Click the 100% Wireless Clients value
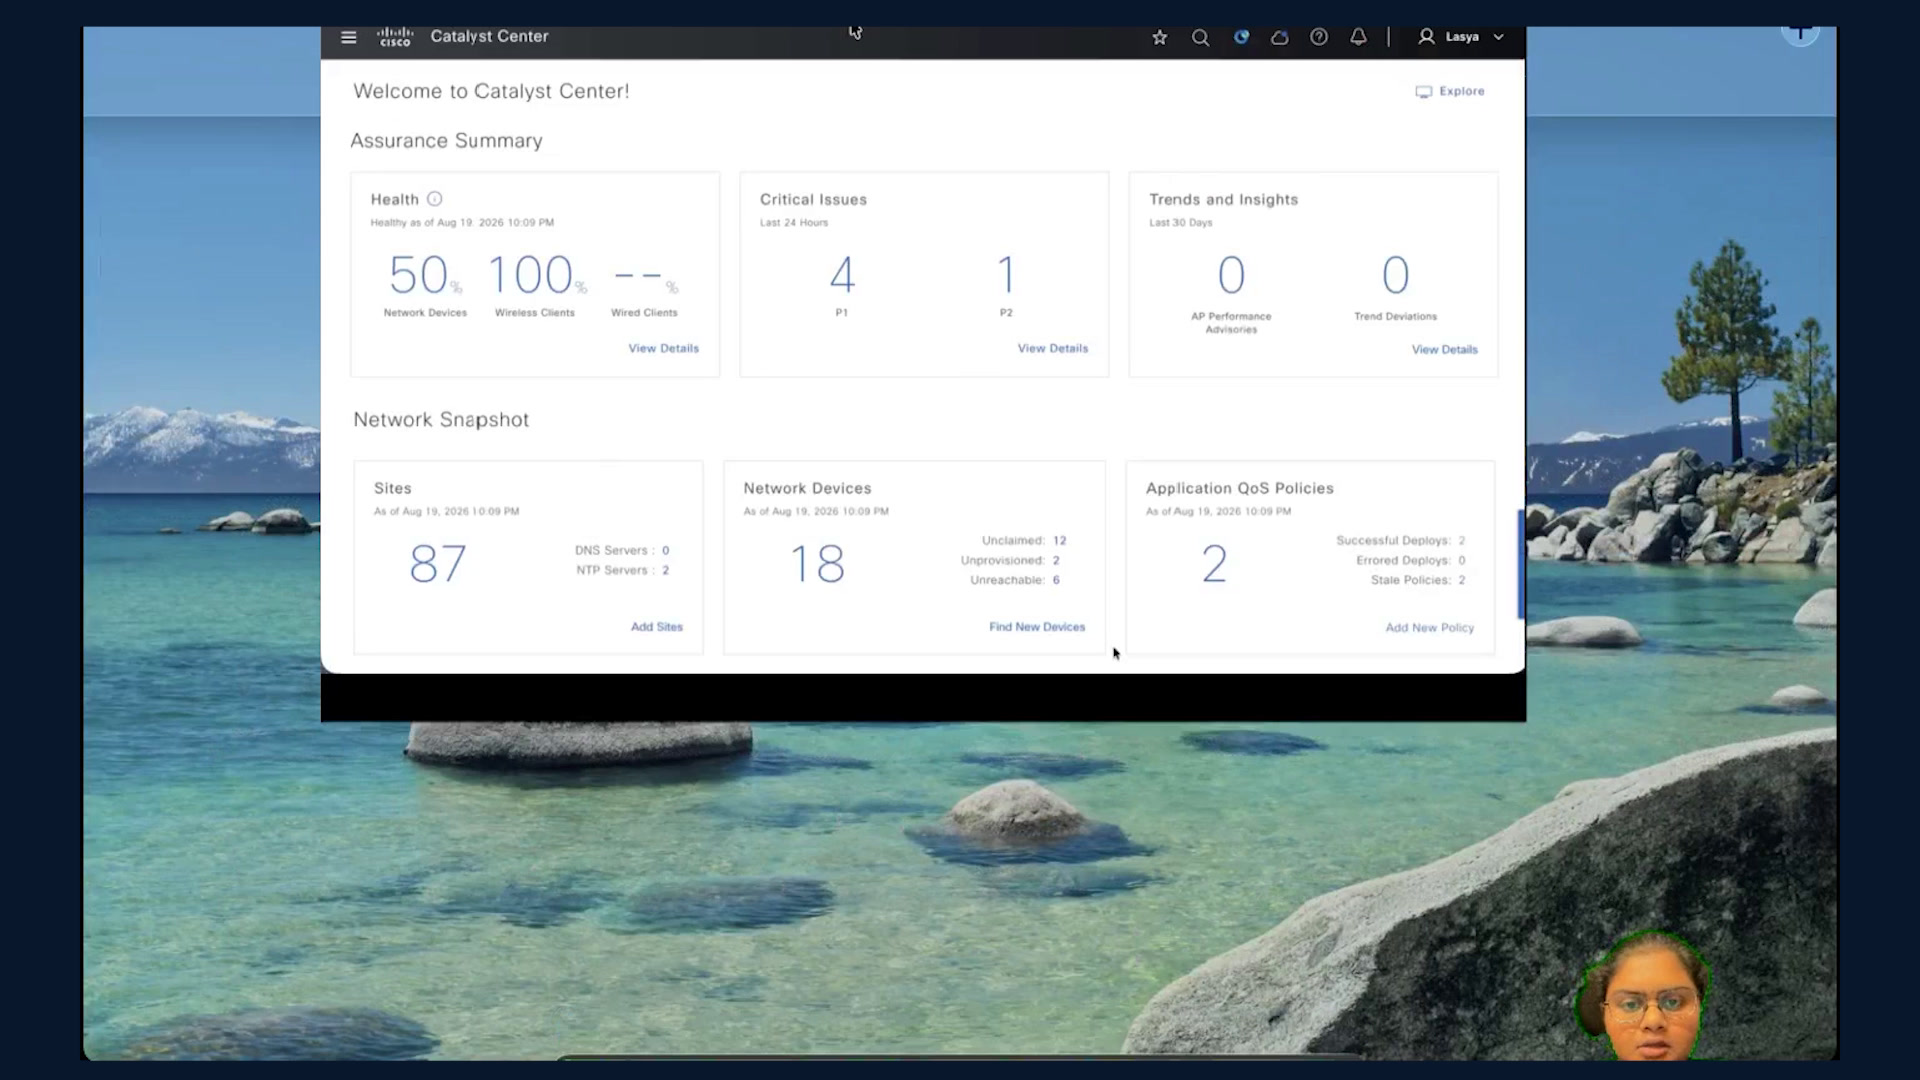 [x=536, y=274]
